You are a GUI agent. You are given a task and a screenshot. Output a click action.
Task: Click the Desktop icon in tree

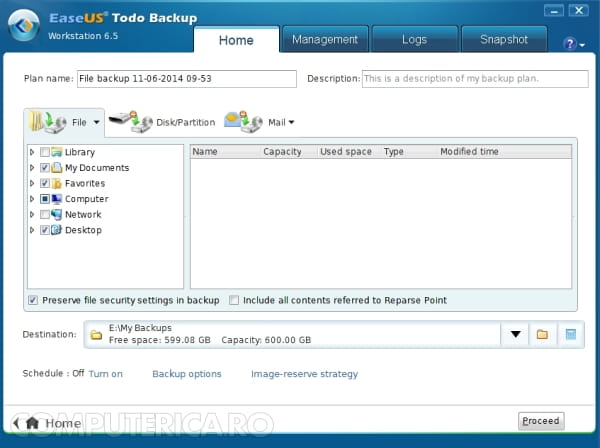(x=57, y=230)
